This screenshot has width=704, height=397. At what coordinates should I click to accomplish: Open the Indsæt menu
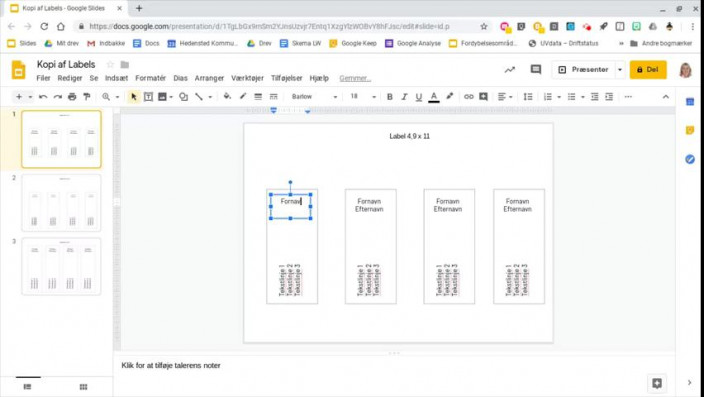116,78
